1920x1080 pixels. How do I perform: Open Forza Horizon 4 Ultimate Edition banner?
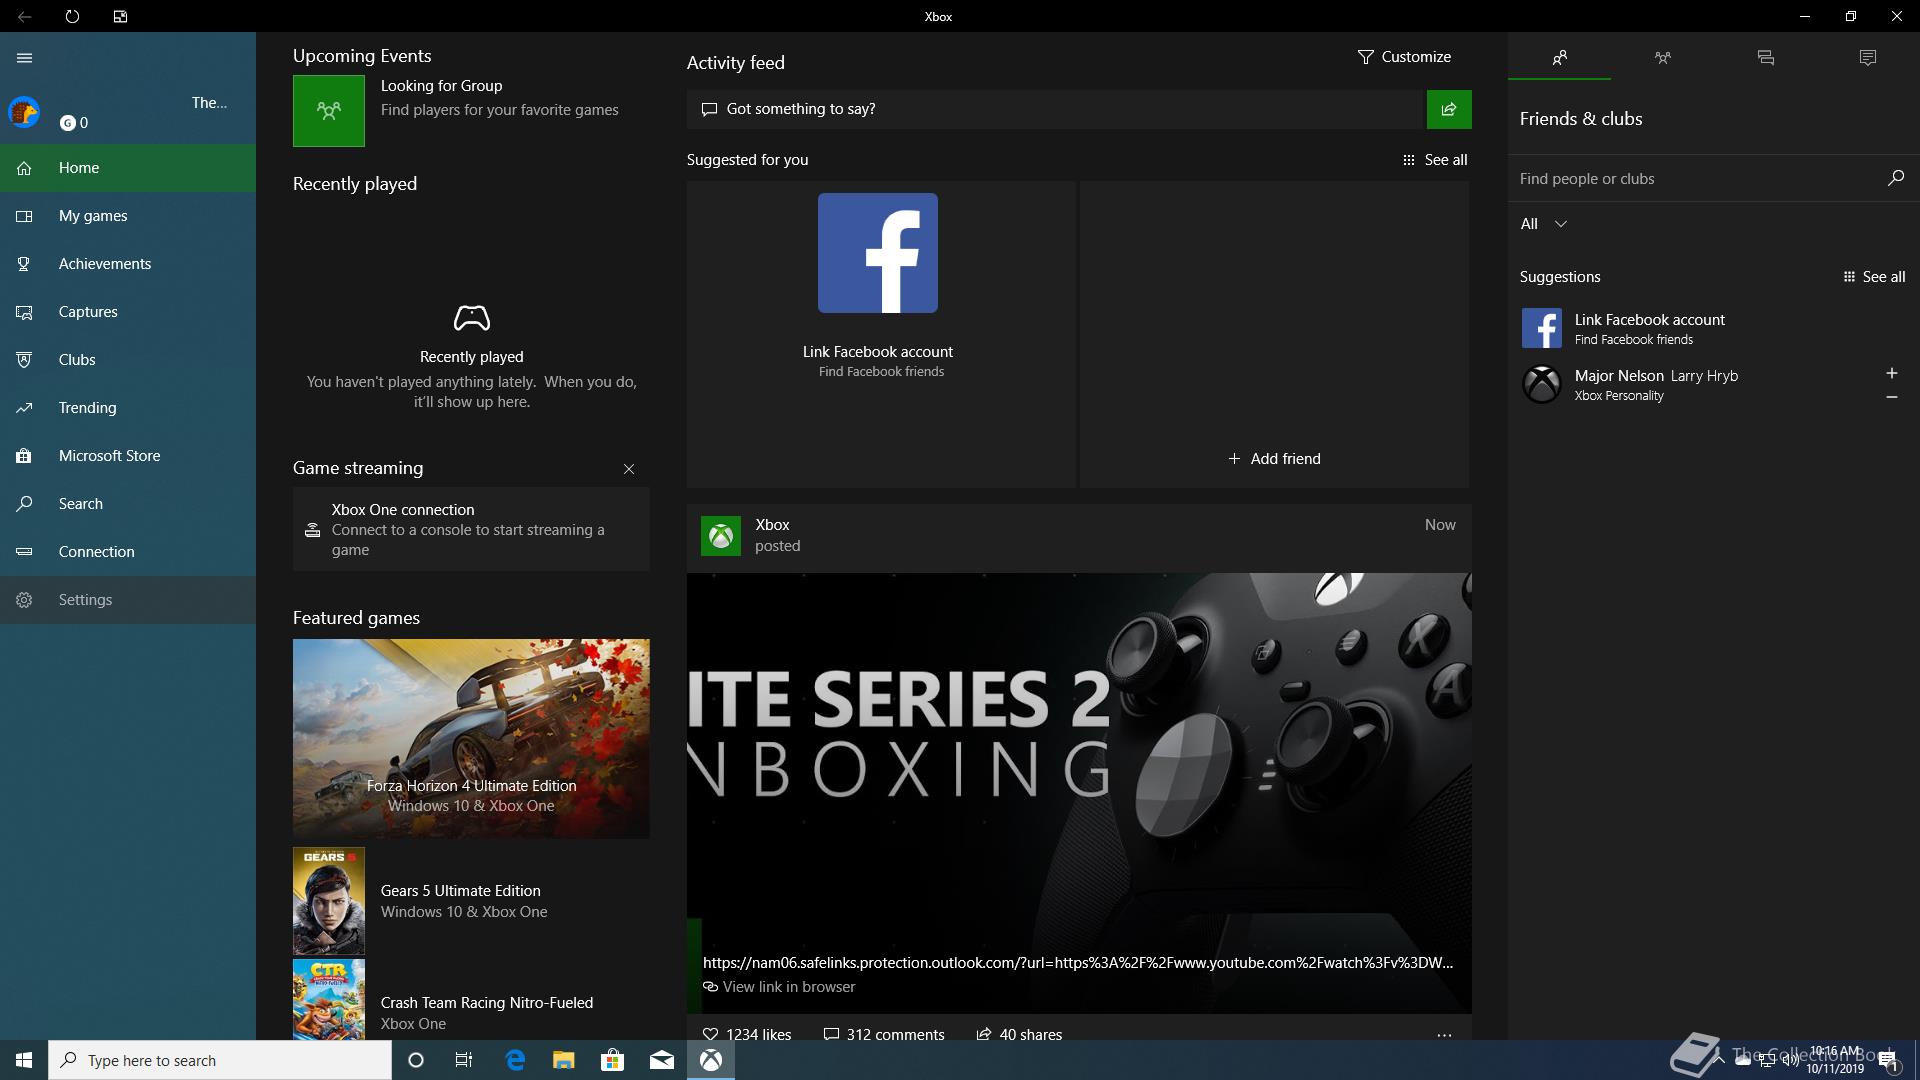point(471,739)
